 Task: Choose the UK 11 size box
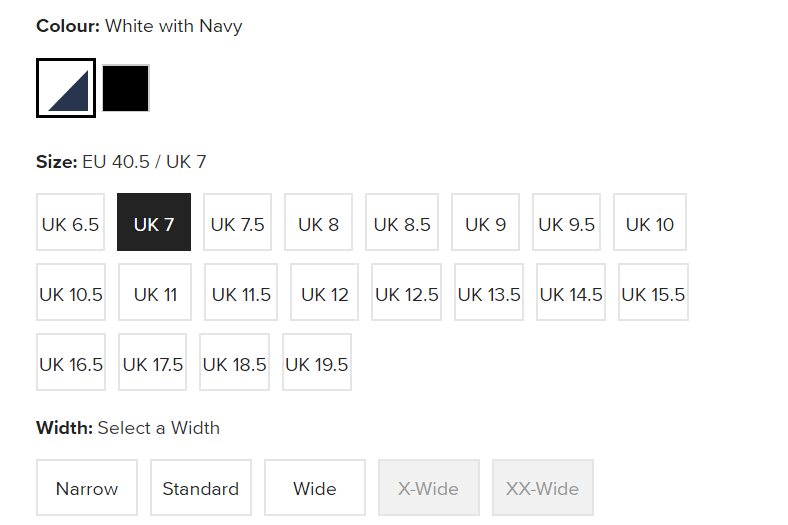[x=155, y=292]
